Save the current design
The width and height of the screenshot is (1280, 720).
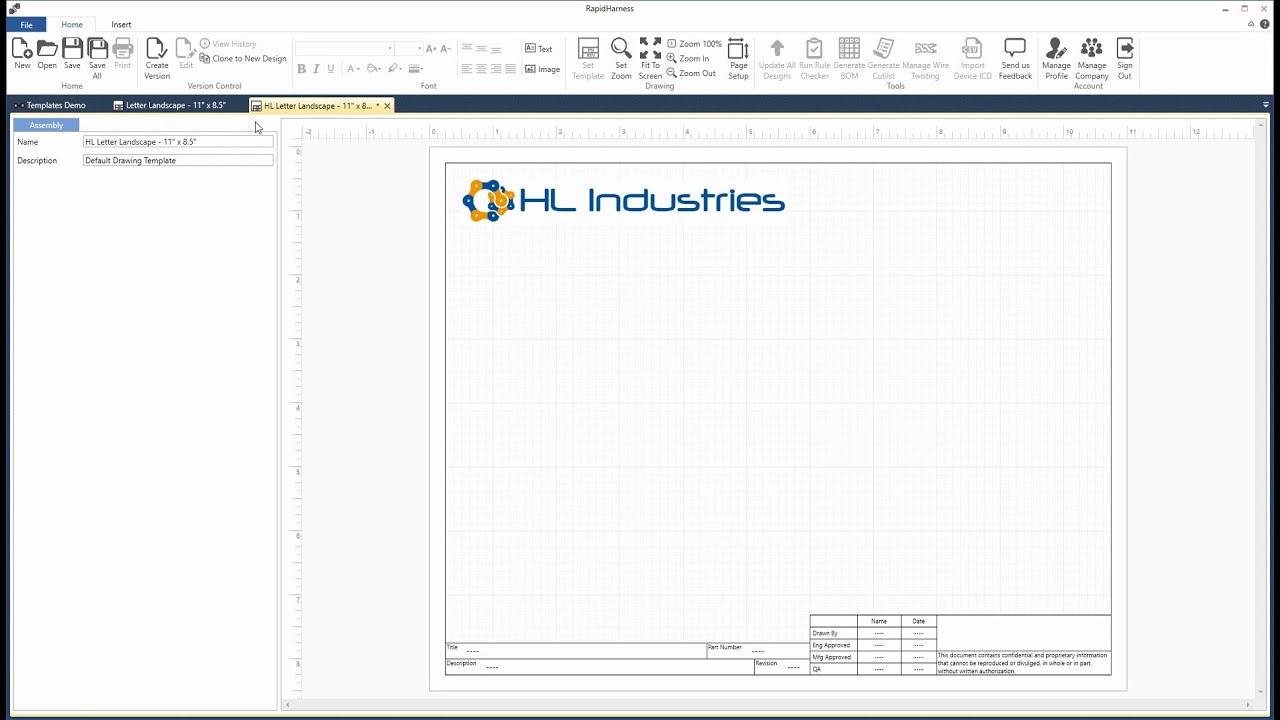tap(72, 54)
